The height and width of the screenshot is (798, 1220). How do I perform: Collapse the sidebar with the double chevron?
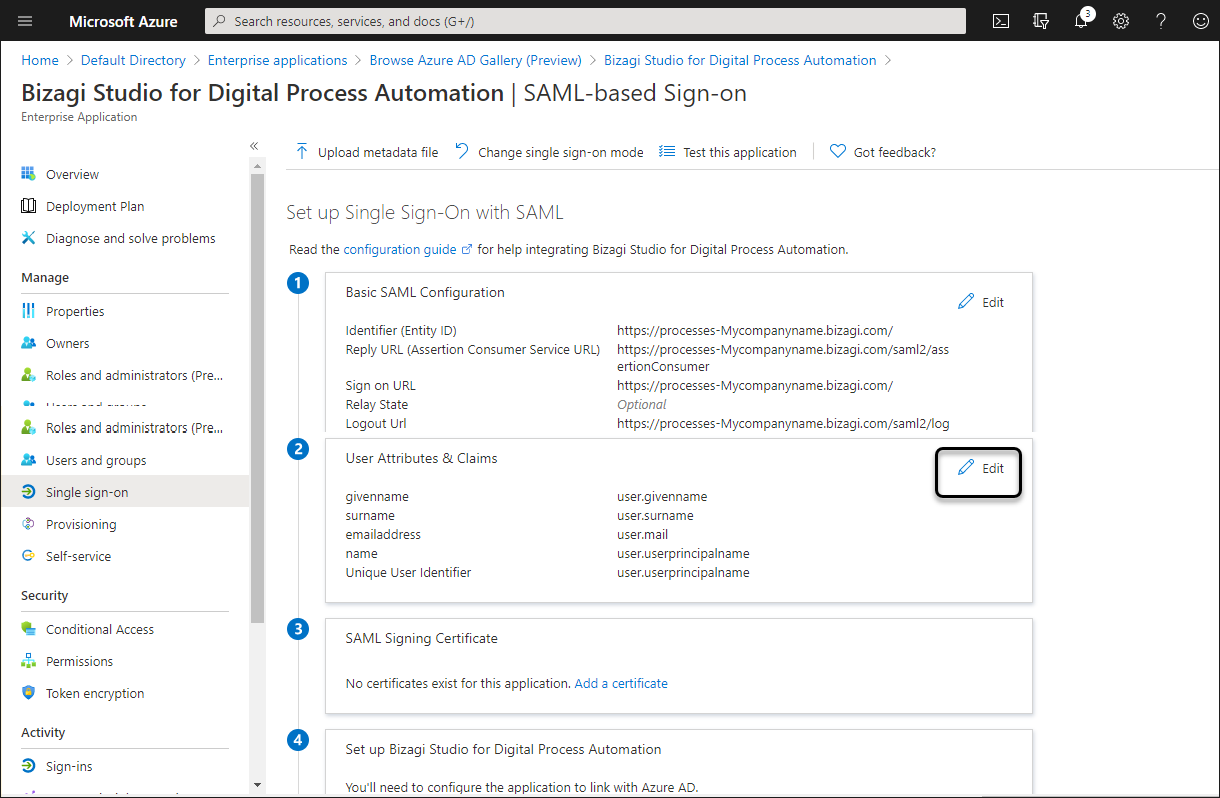click(254, 146)
